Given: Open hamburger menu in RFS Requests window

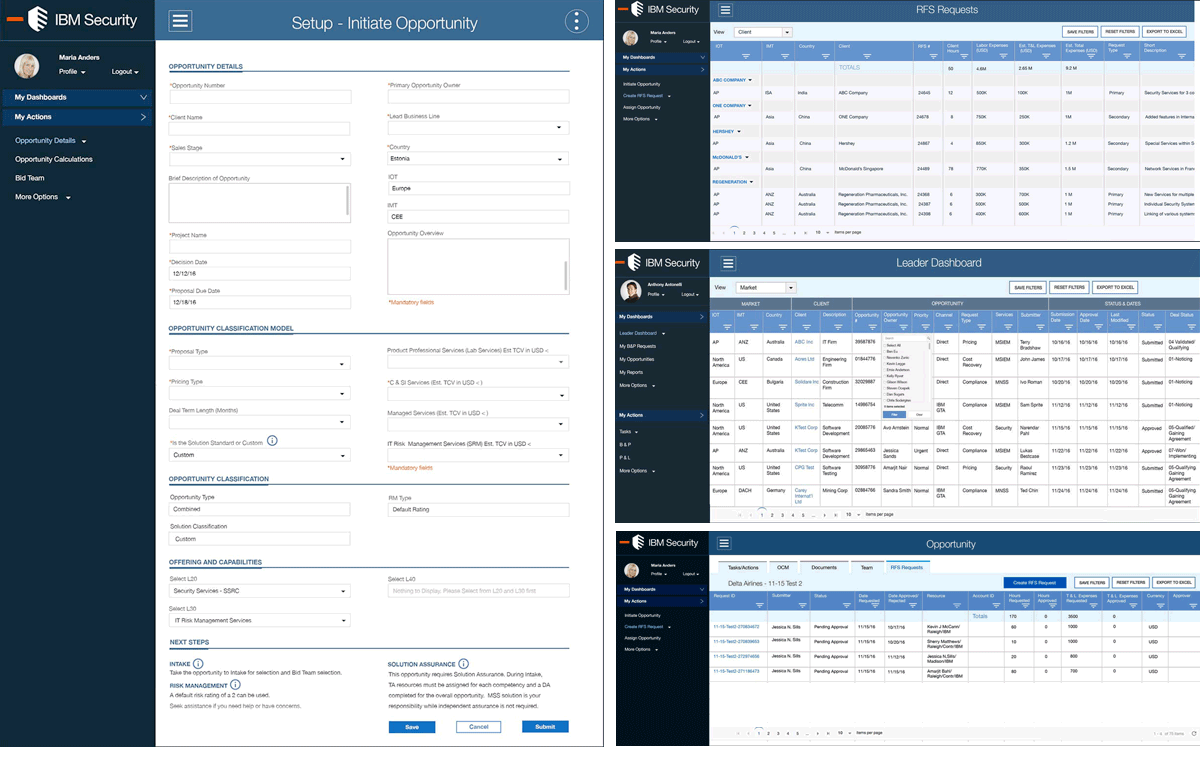Looking at the screenshot, I should click(725, 10).
